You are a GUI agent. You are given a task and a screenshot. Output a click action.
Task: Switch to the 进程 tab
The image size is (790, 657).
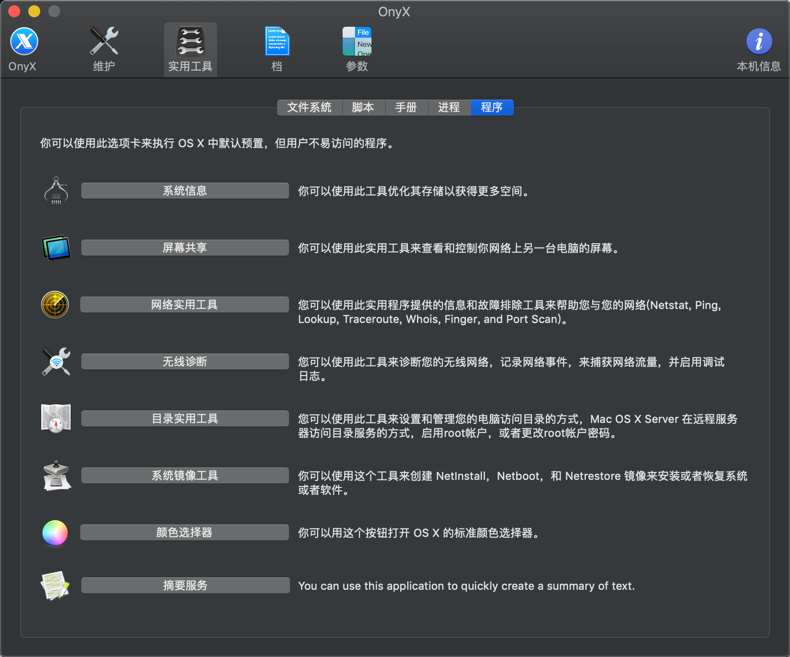point(449,107)
